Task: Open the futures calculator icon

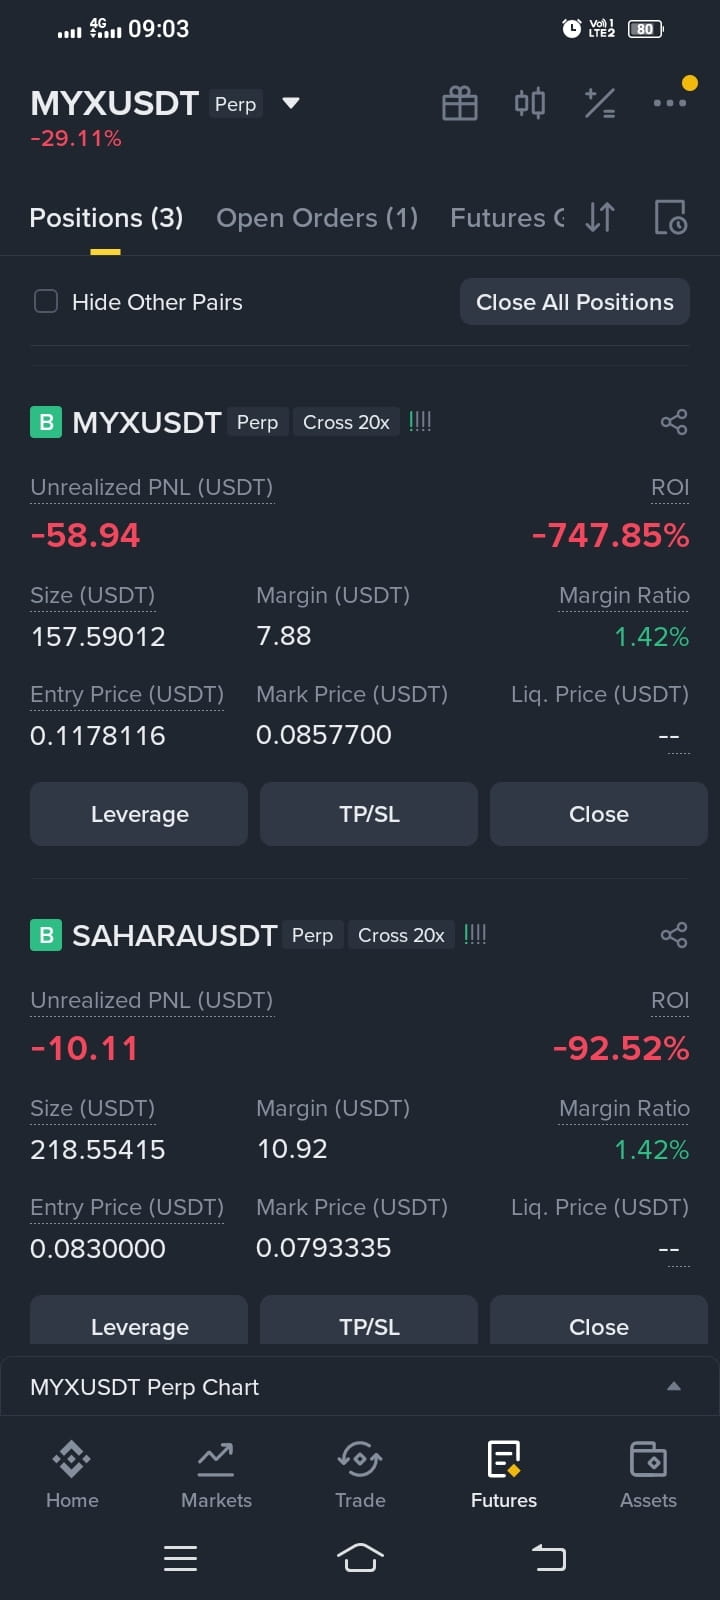Action: pyautogui.click(x=600, y=103)
